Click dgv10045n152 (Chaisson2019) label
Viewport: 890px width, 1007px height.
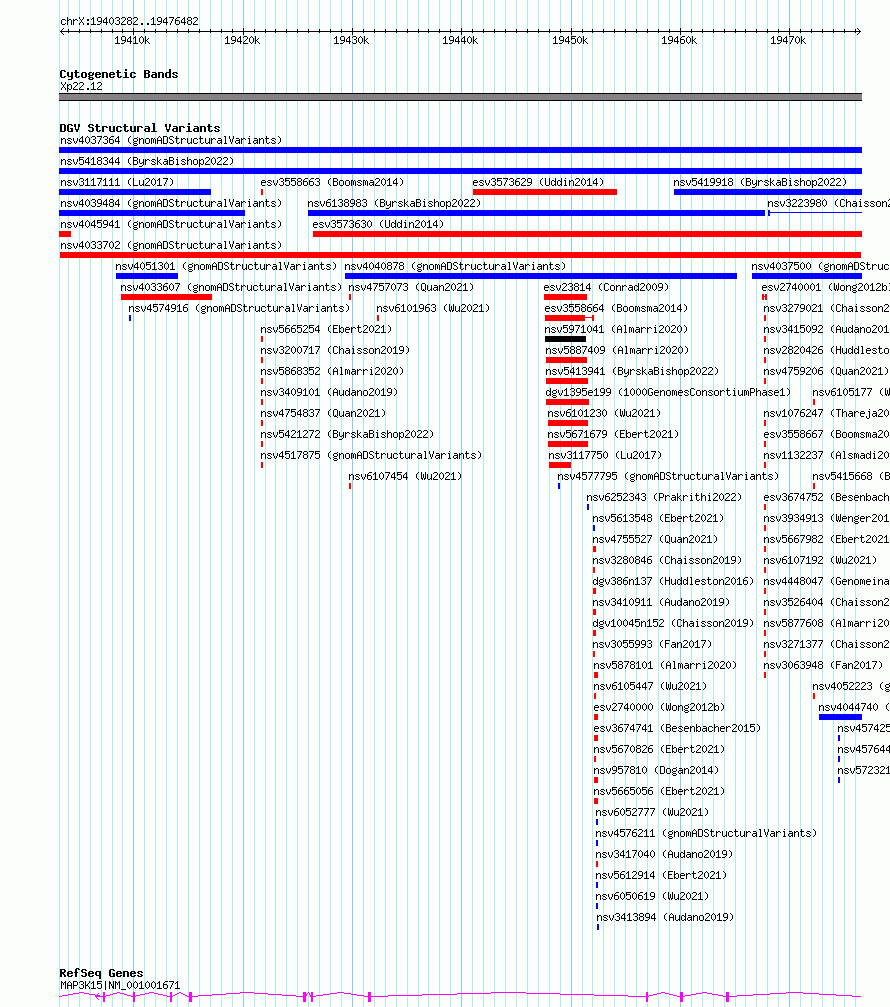click(x=673, y=623)
